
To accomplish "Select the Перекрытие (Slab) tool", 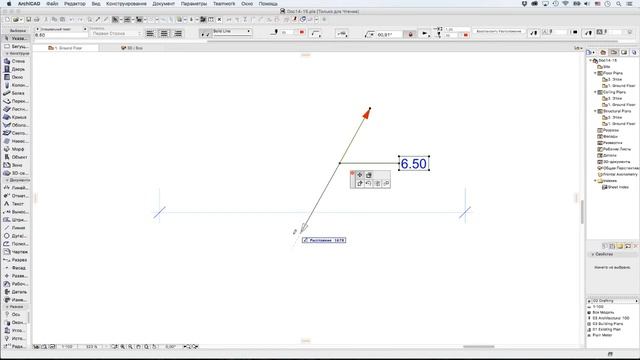I will (15, 101).
